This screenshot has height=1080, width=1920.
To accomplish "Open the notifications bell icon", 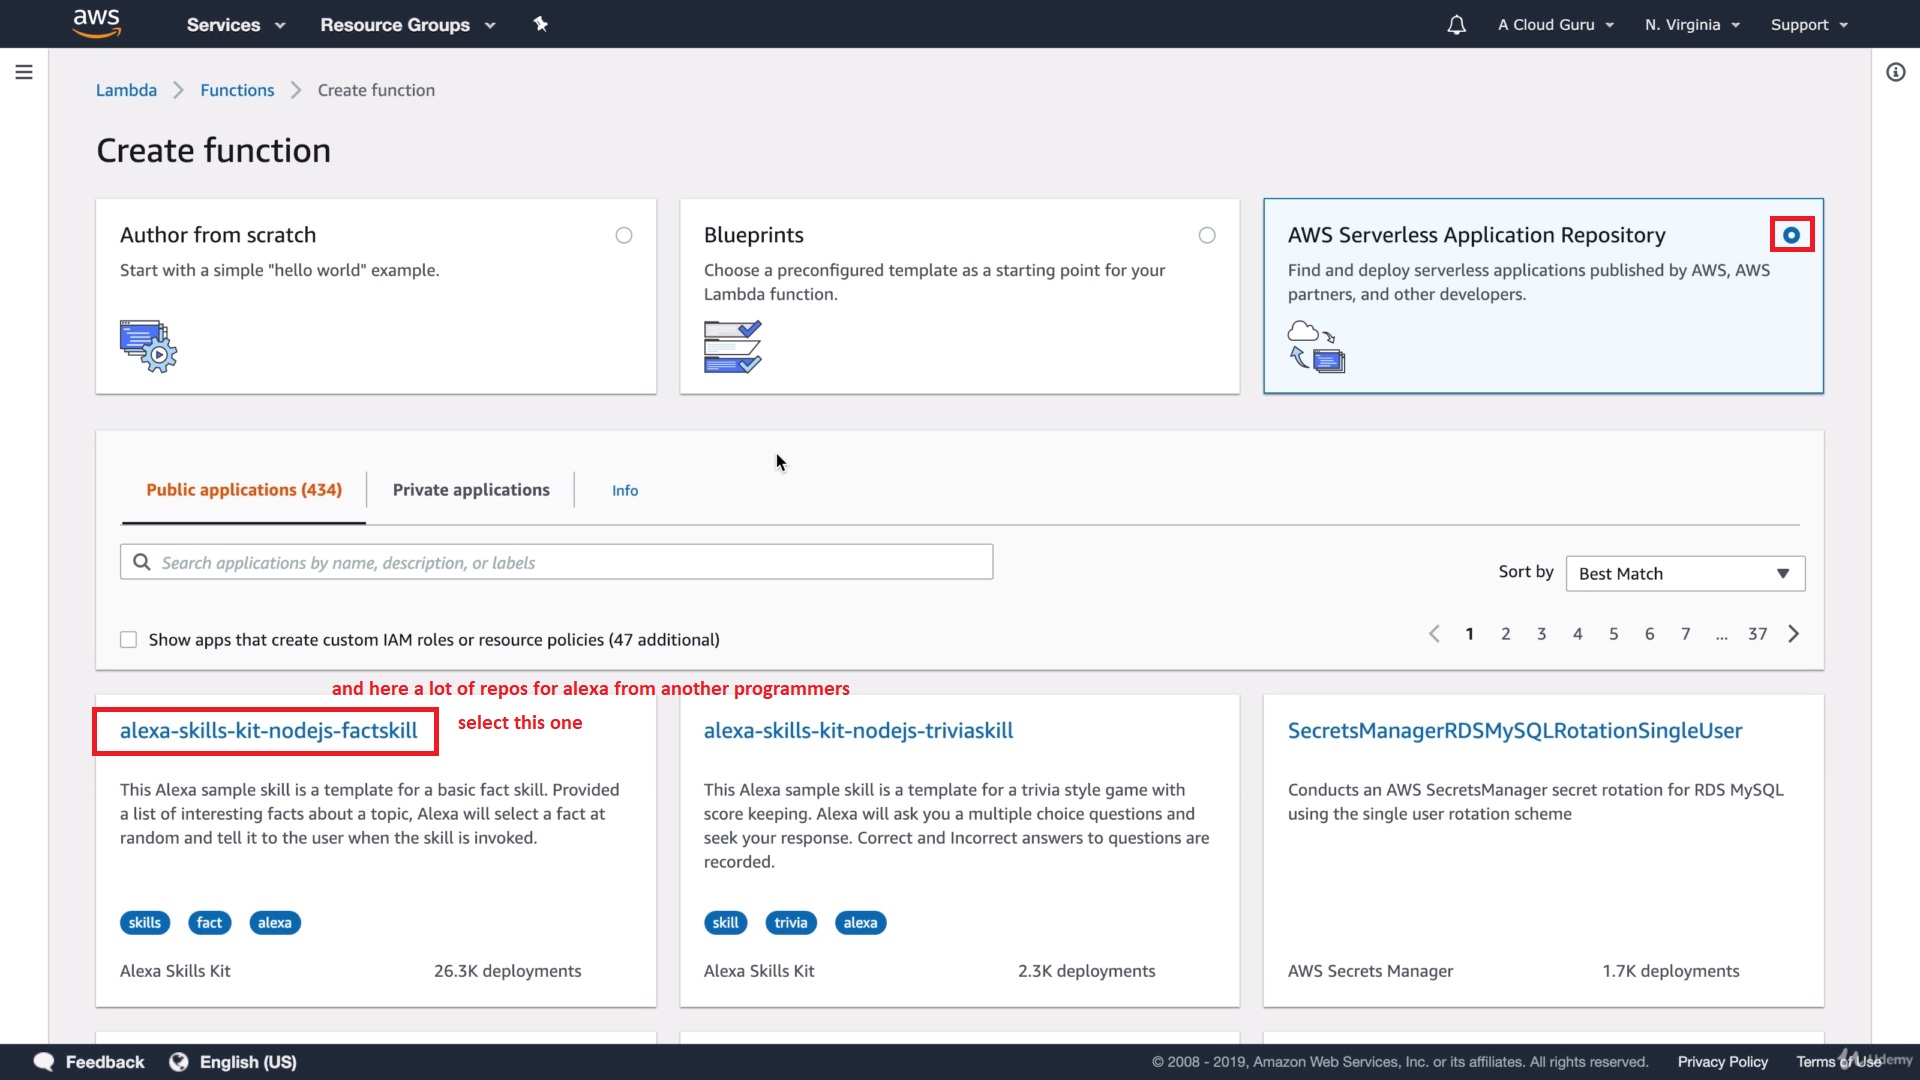I will click(1456, 25).
